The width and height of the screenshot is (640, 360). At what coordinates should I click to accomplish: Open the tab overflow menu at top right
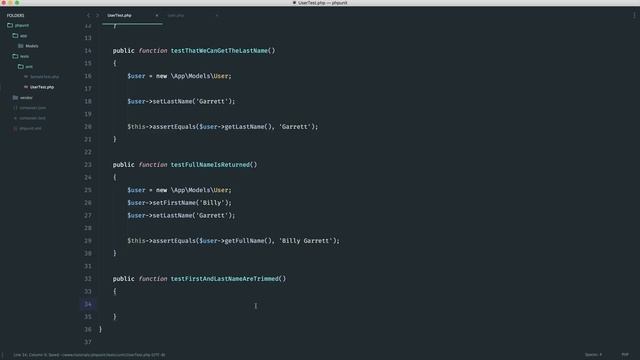[x=634, y=16]
